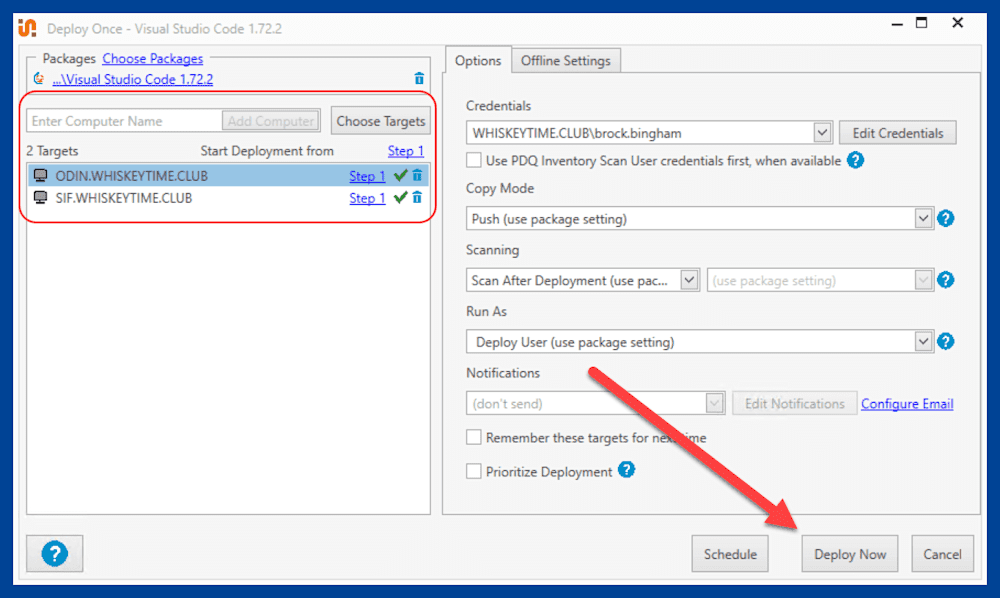This screenshot has height=598, width=1000.
Task: Click Deploy Now button
Action: click(849, 554)
